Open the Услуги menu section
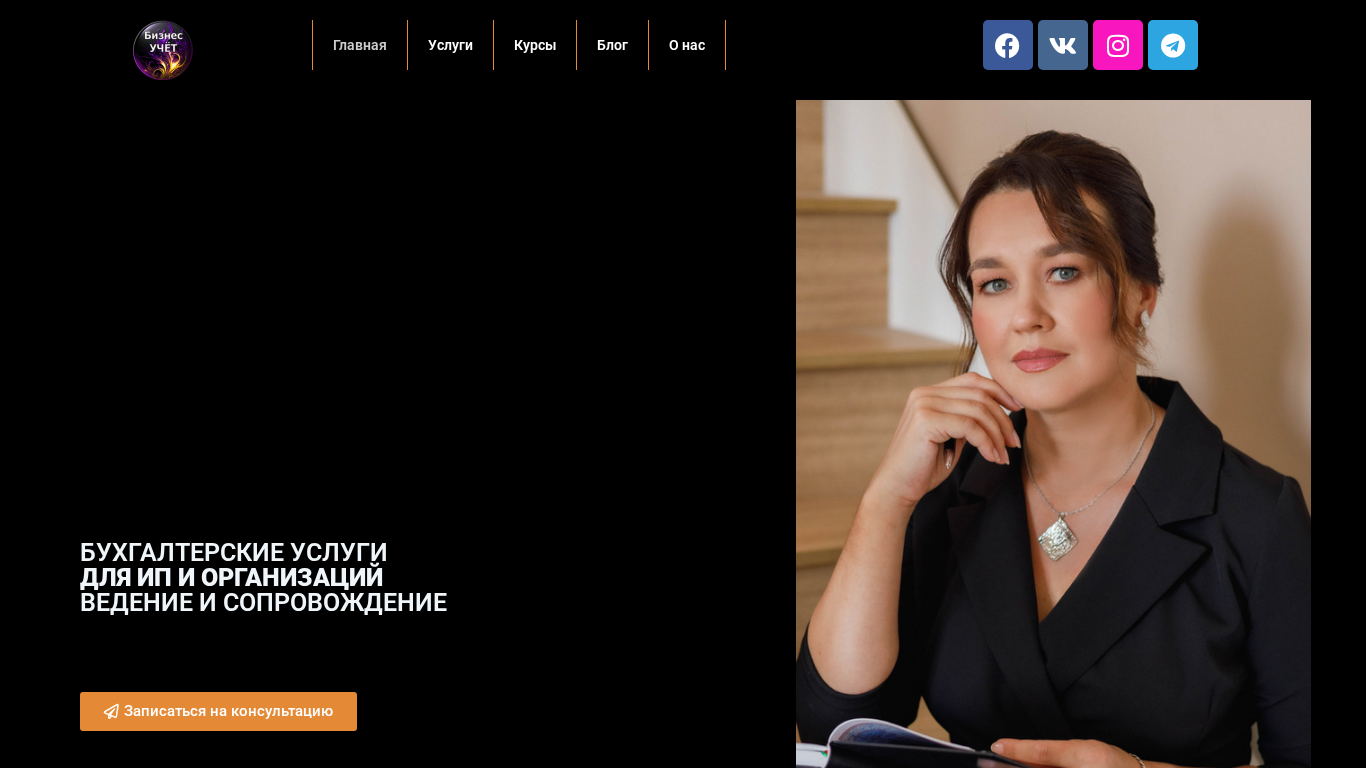This screenshot has height=768, width=1366. 450,45
